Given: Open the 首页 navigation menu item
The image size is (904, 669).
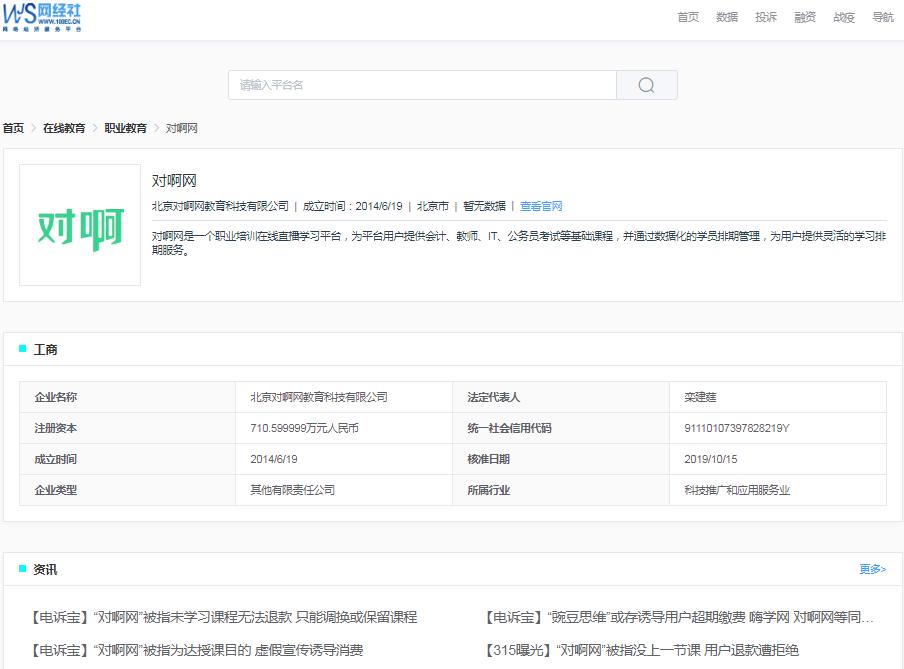Looking at the screenshot, I should pos(686,17).
